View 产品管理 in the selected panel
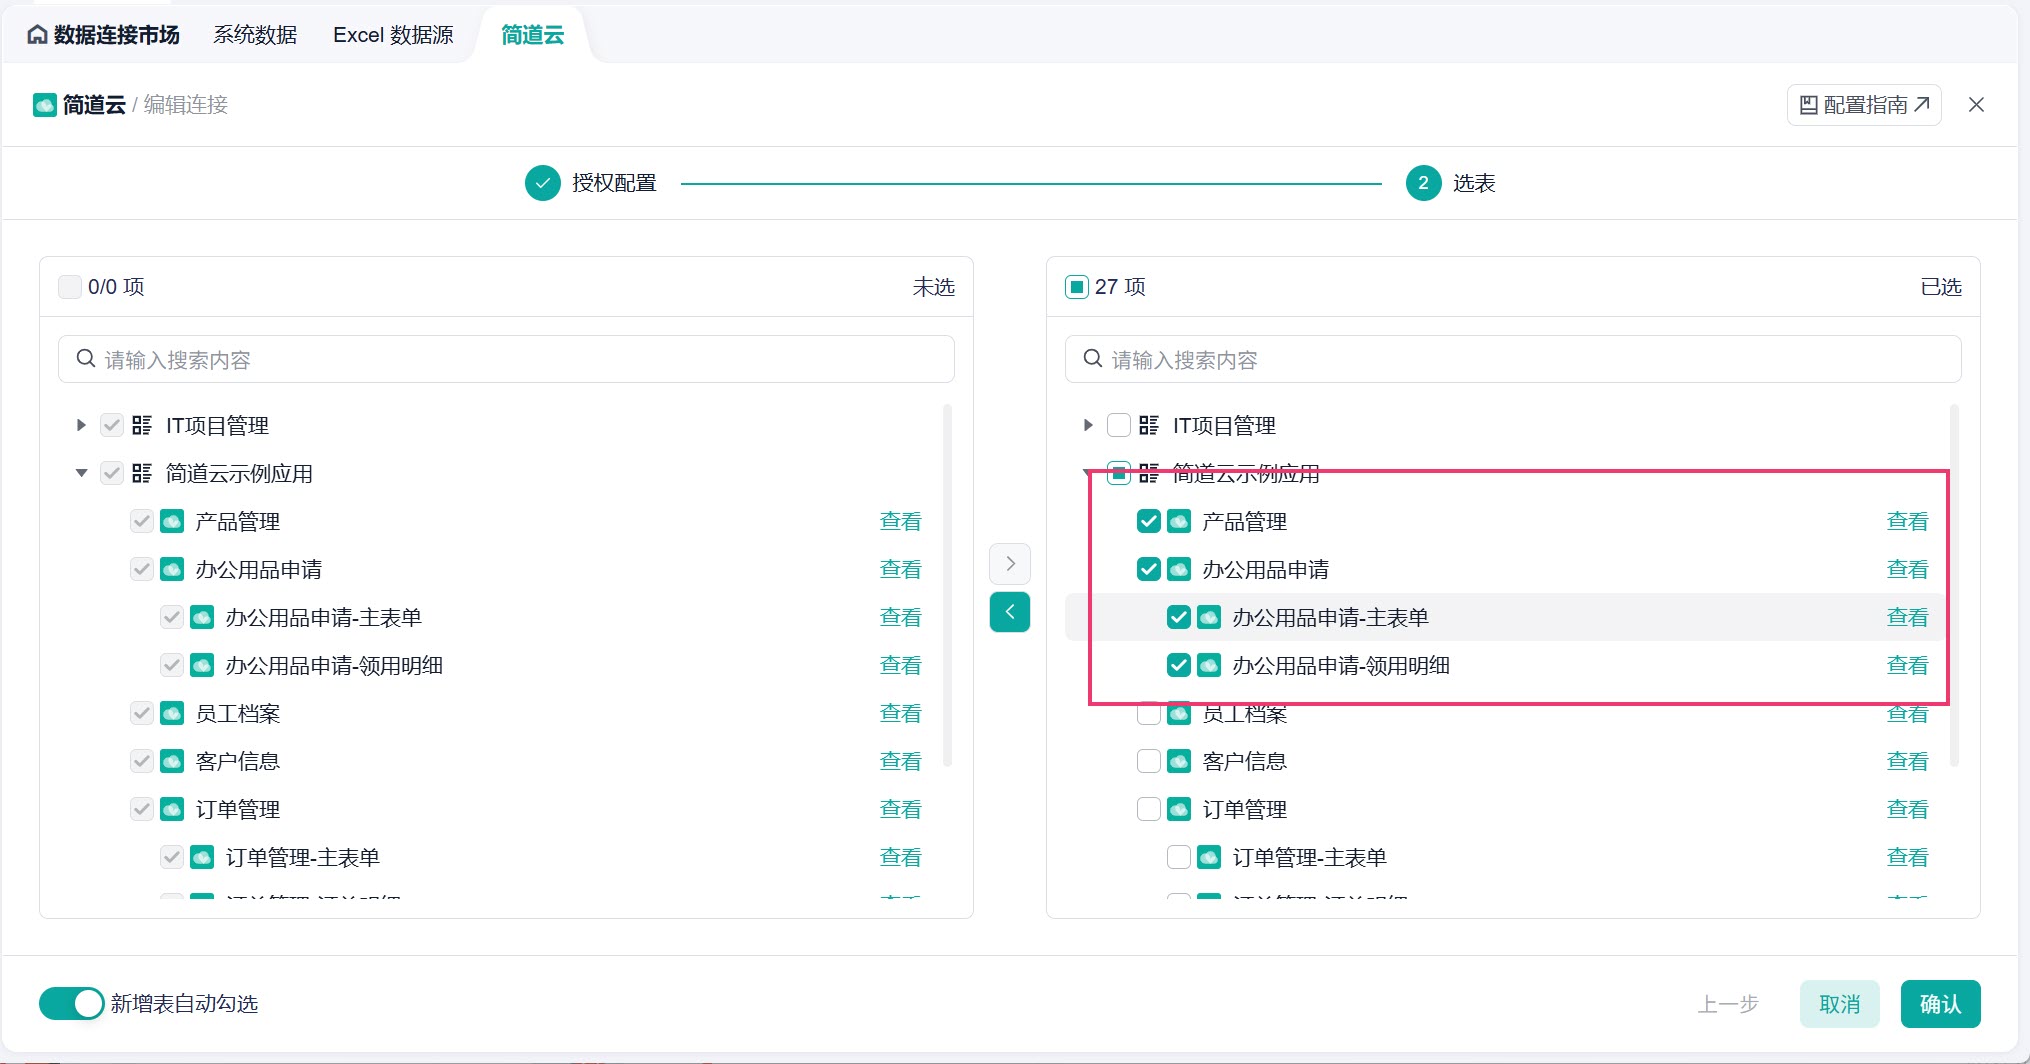 point(1907,521)
